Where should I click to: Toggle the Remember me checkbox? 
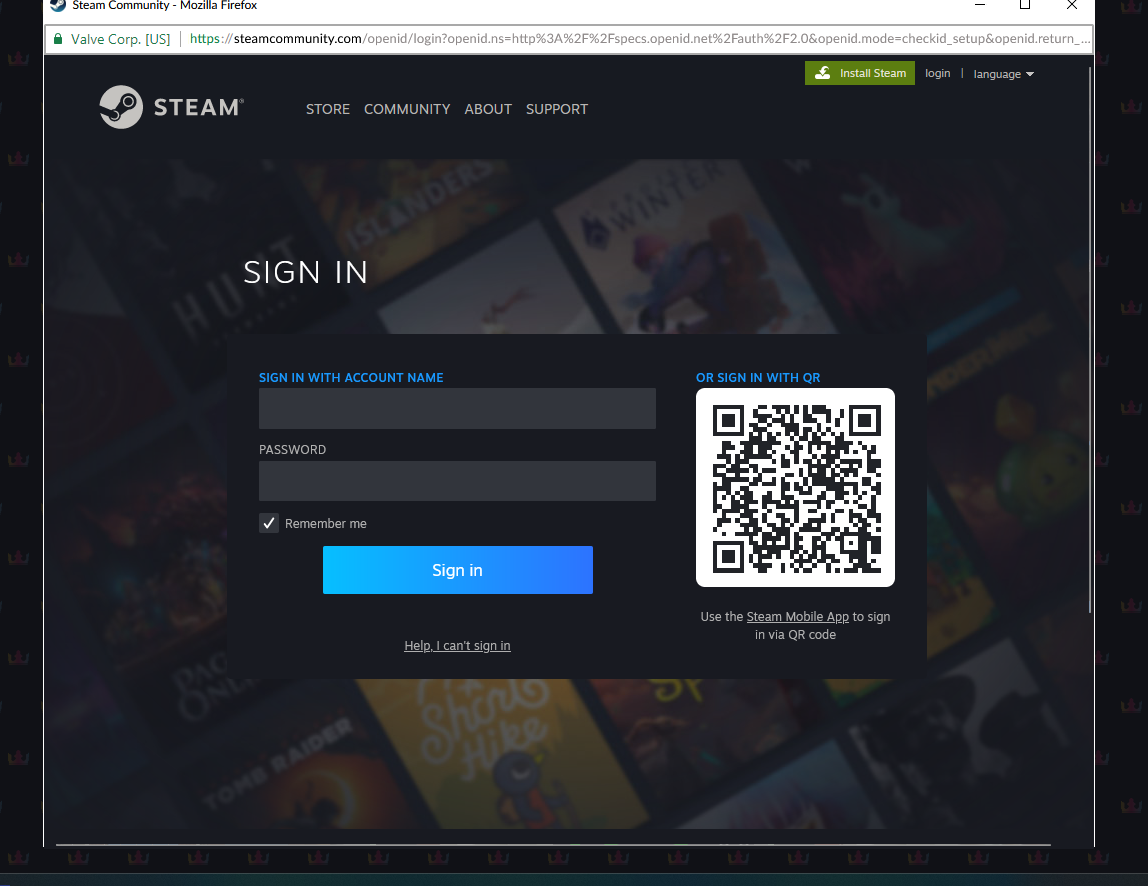pos(269,523)
